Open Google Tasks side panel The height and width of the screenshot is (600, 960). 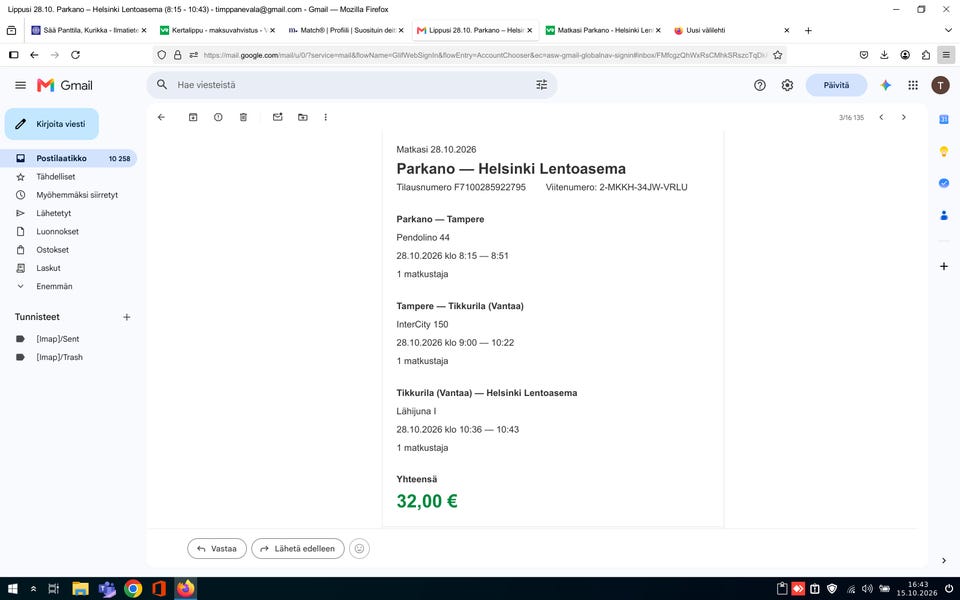943,183
